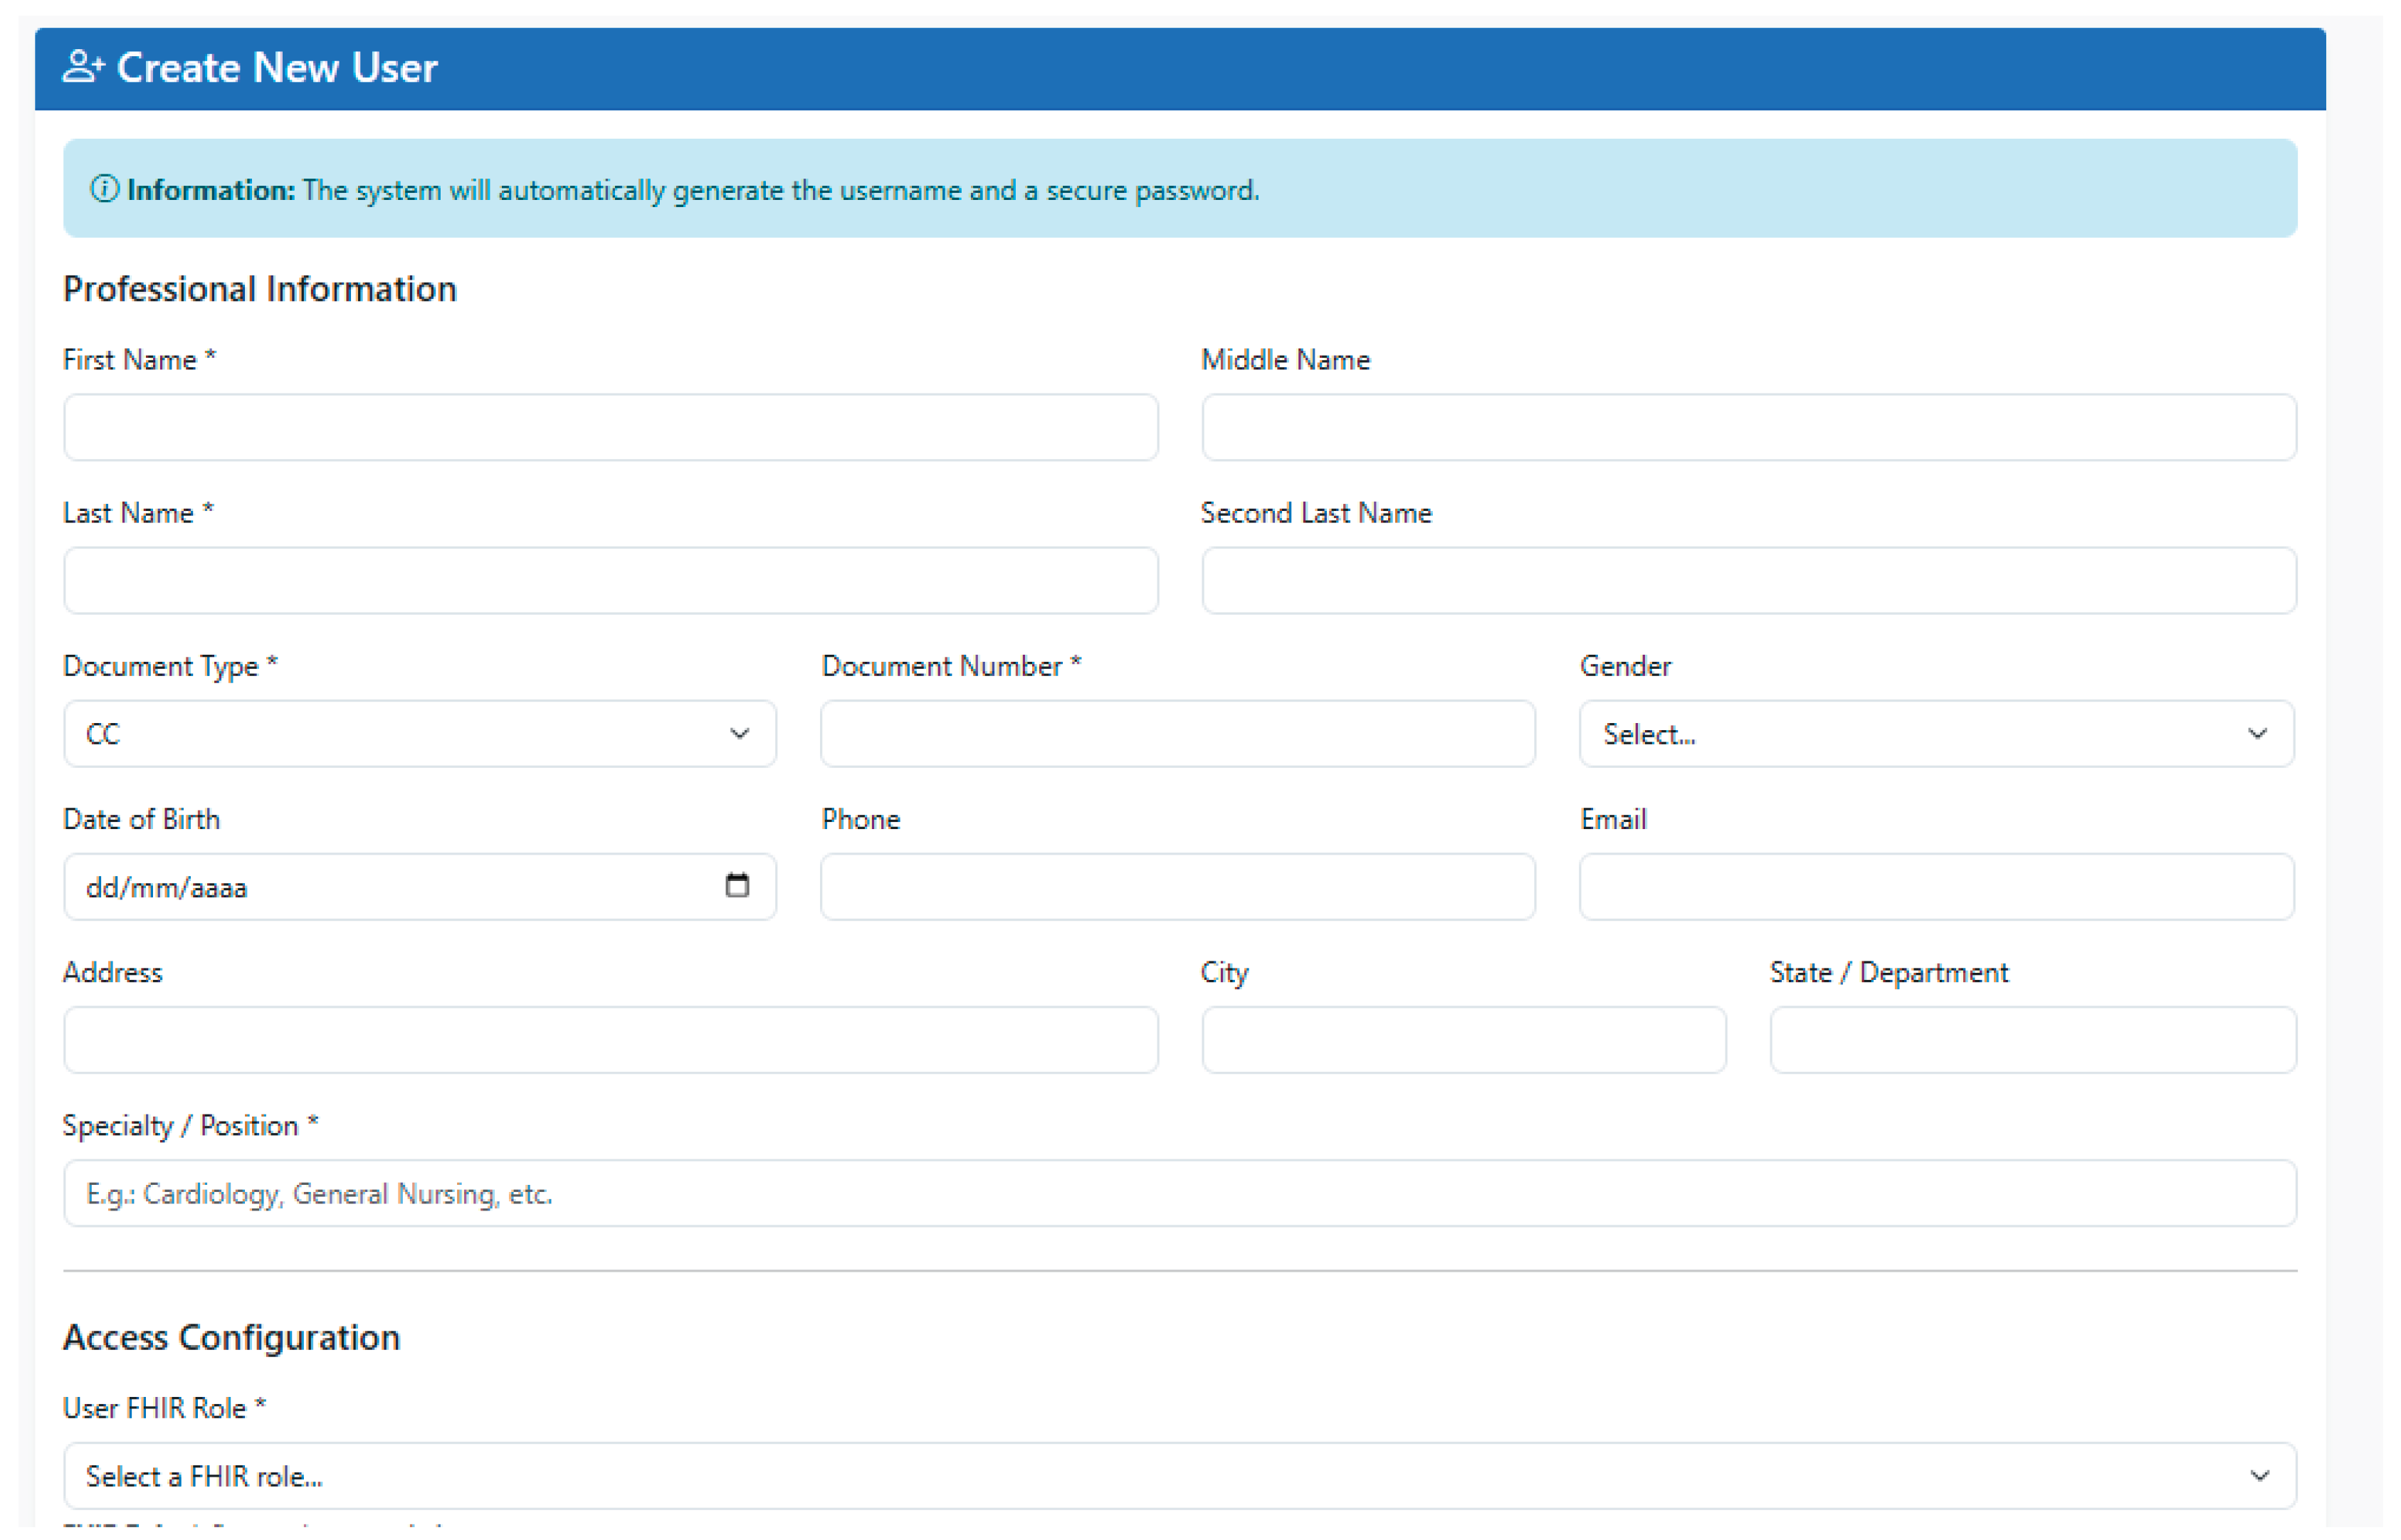Viewport: 2401px width, 1540px height.
Task: Click into the Middle Name field
Action: (1749, 428)
